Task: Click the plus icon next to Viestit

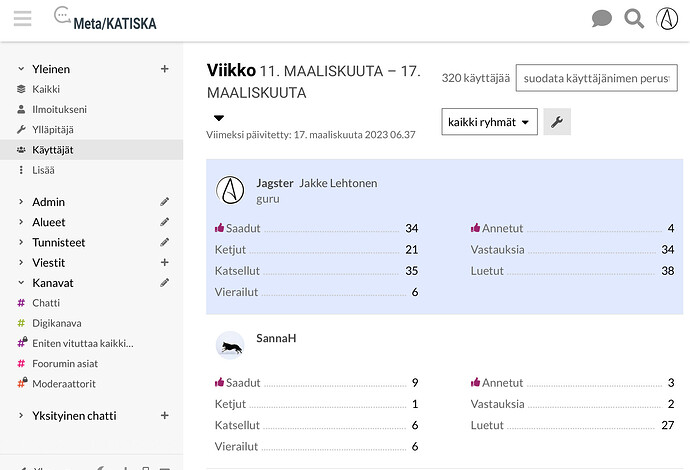Action: pyautogui.click(x=165, y=263)
